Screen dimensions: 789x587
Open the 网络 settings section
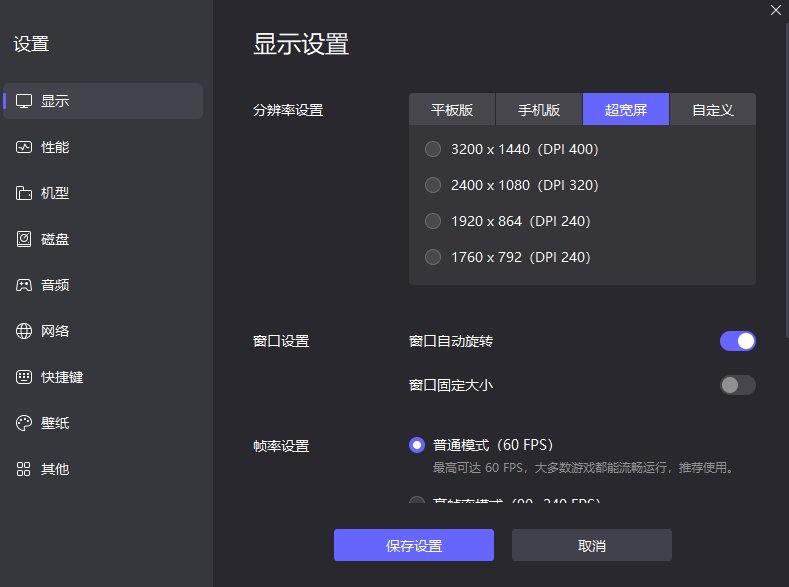point(103,331)
